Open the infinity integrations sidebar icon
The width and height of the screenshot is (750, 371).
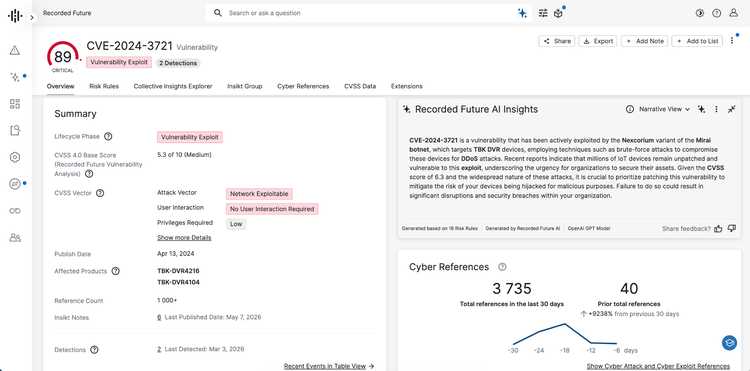coord(15,210)
